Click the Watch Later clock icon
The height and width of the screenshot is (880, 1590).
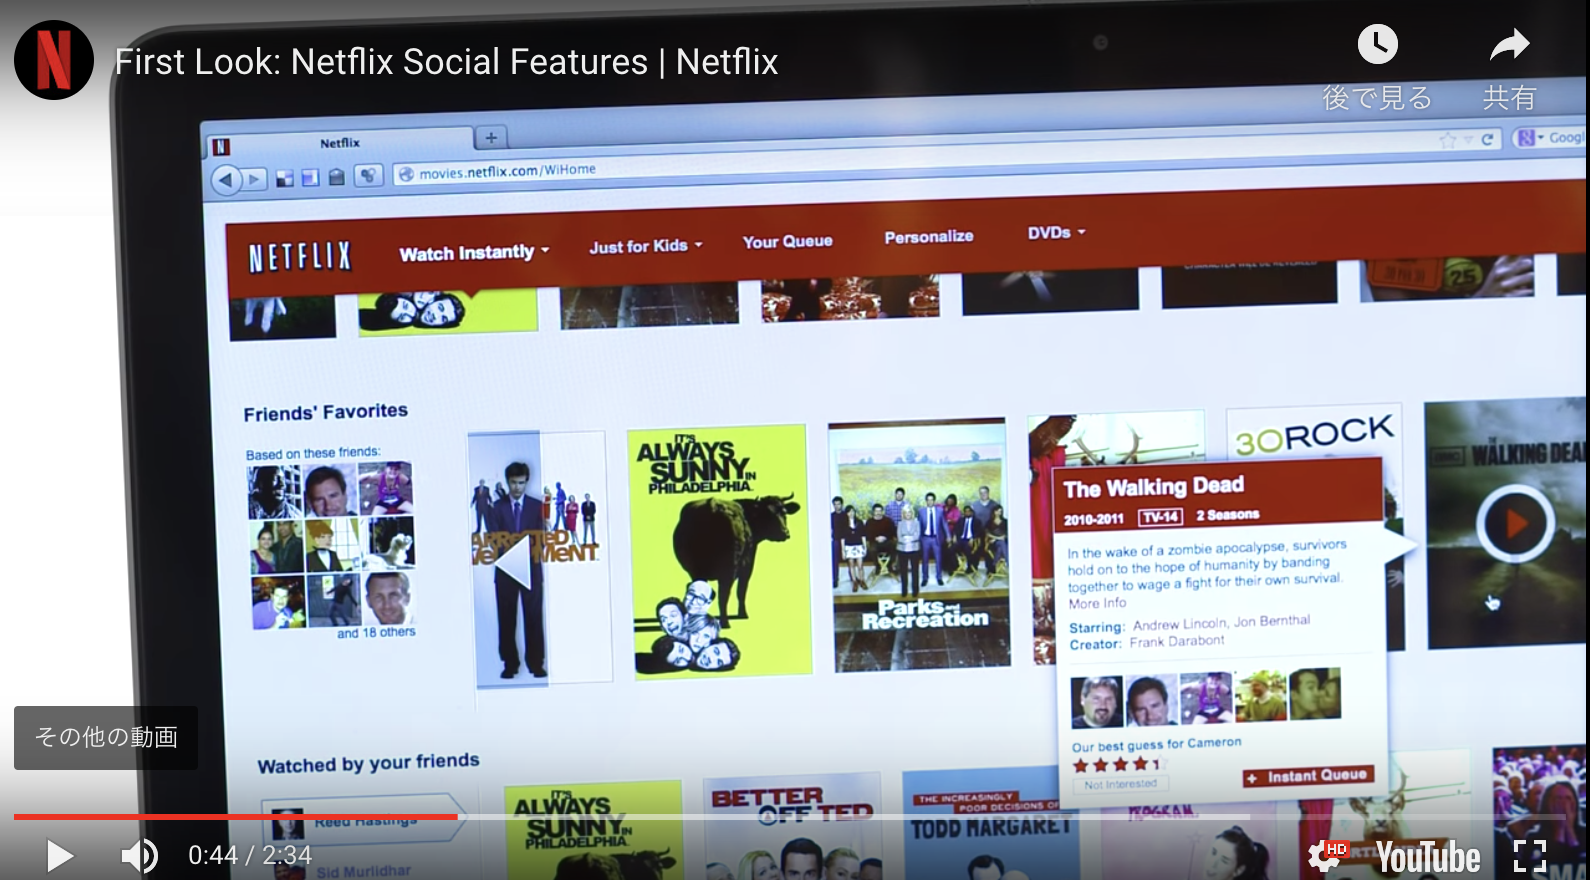pyautogui.click(x=1377, y=45)
